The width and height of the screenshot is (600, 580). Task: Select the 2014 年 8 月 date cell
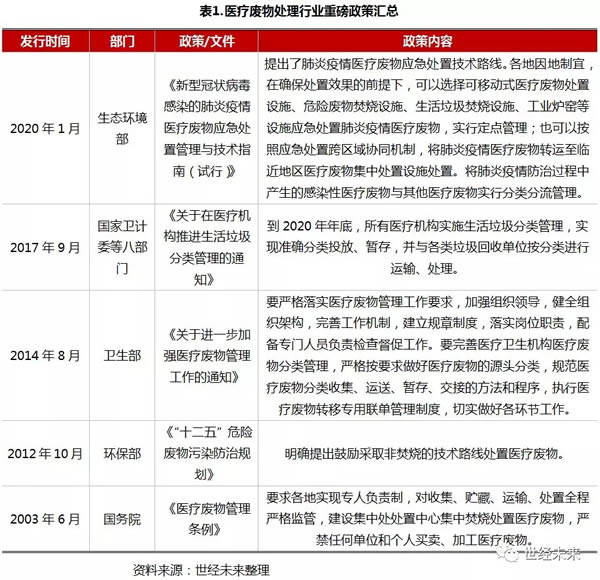click(x=45, y=355)
